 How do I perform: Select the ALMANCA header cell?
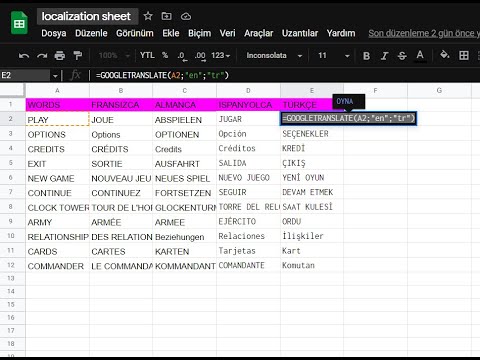[185, 105]
